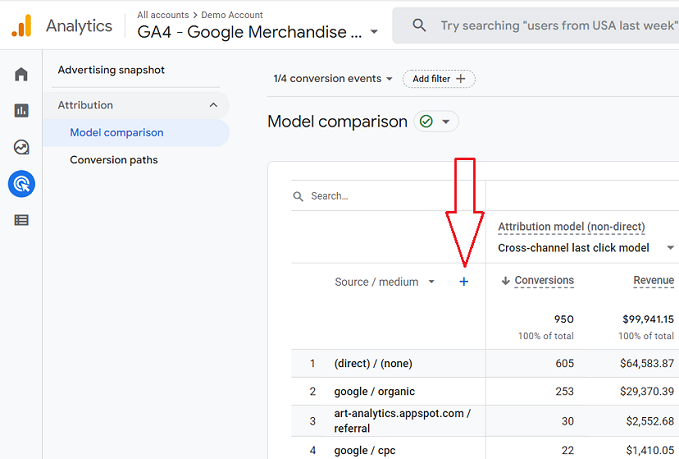Collapse the Attribution section chevron
The image size is (679, 459).
tap(213, 105)
